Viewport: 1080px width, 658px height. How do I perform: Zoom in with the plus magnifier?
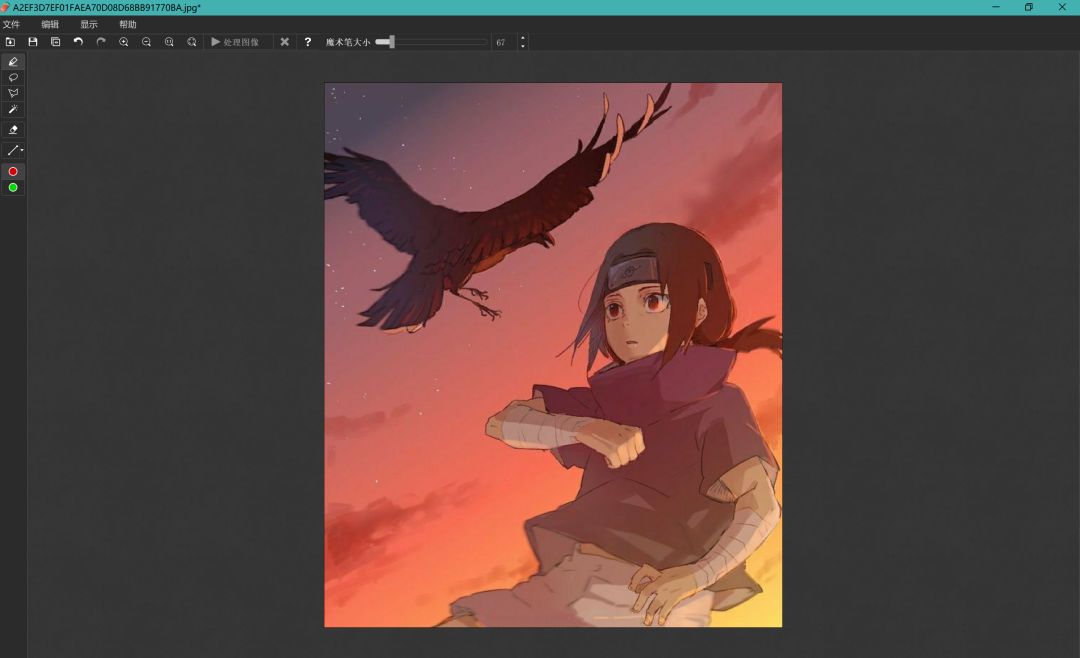[x=124, y=42]
